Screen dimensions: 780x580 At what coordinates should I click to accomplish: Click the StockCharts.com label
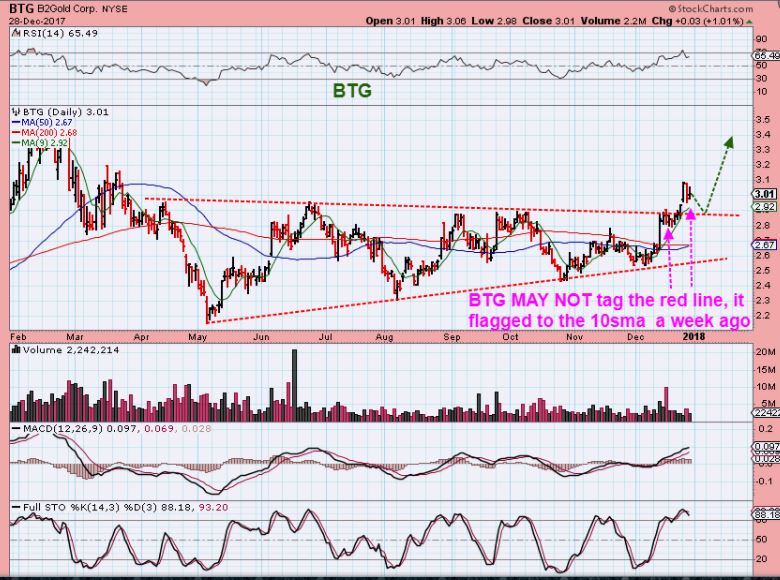[x=711, y=8]
